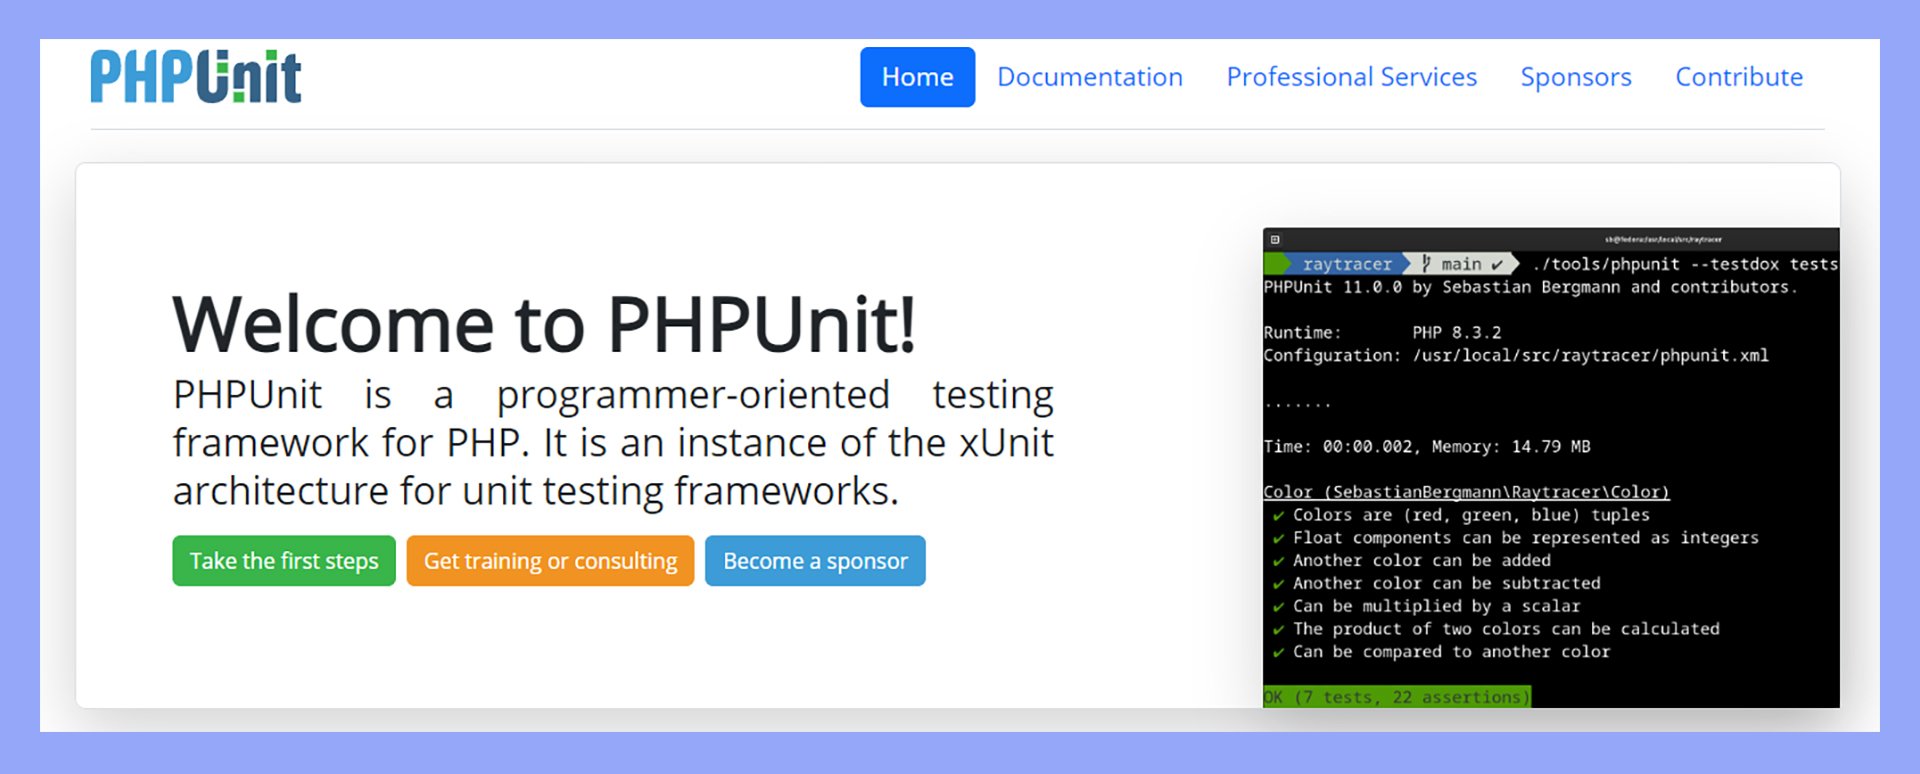Click checkmark beside Can be compared to another color
The height and width of the screenshot is (774, 1920).
1278,653
